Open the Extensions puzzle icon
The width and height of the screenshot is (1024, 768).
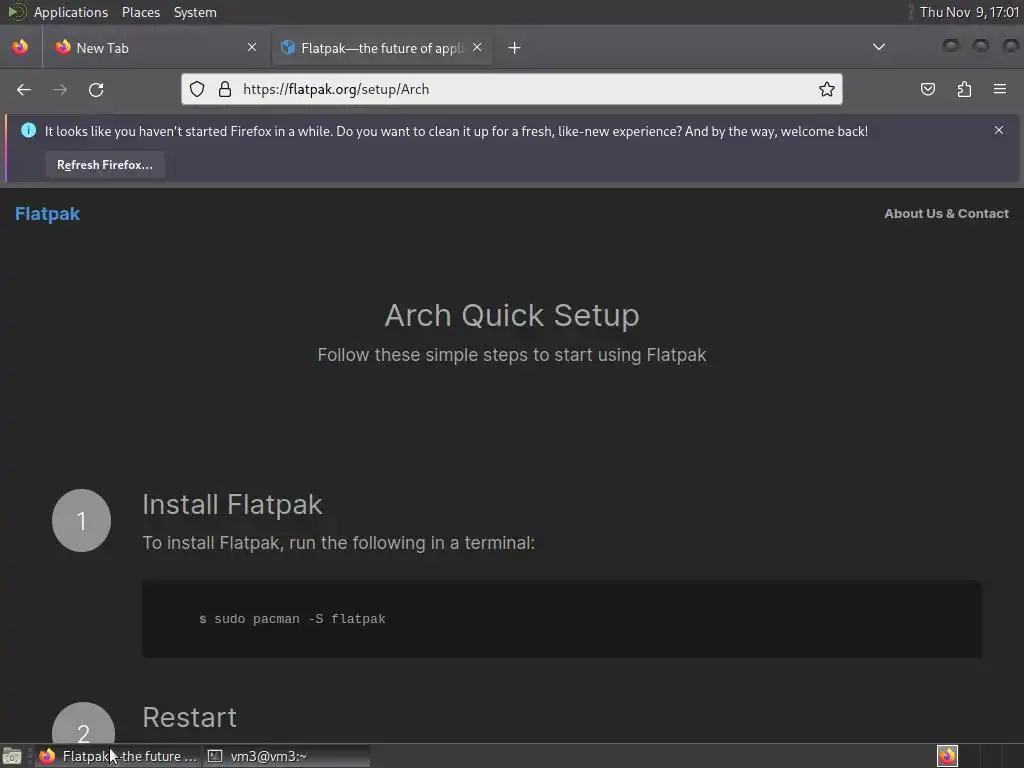point(964,89)
